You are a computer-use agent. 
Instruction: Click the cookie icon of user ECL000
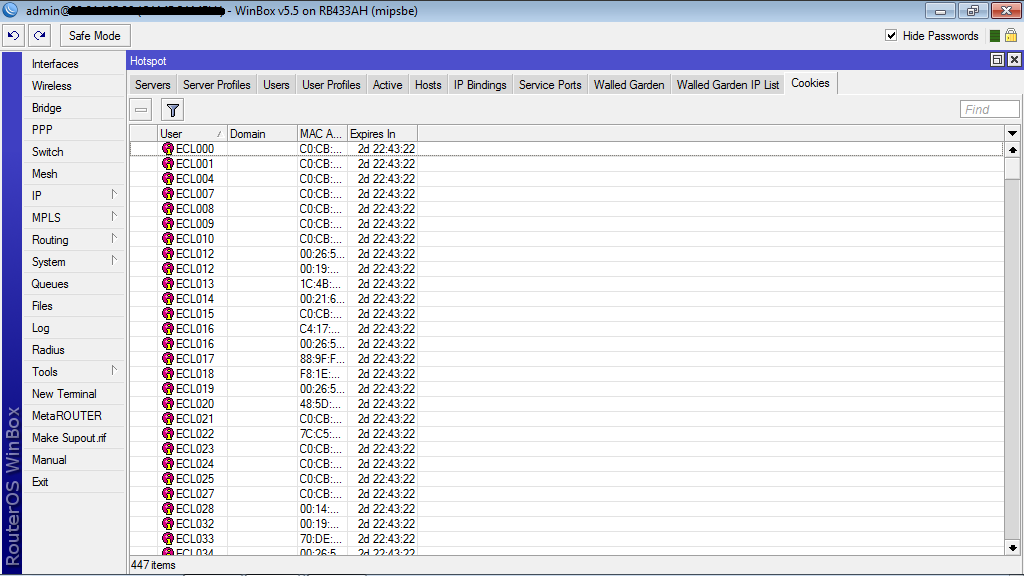(x=168, y=149)
